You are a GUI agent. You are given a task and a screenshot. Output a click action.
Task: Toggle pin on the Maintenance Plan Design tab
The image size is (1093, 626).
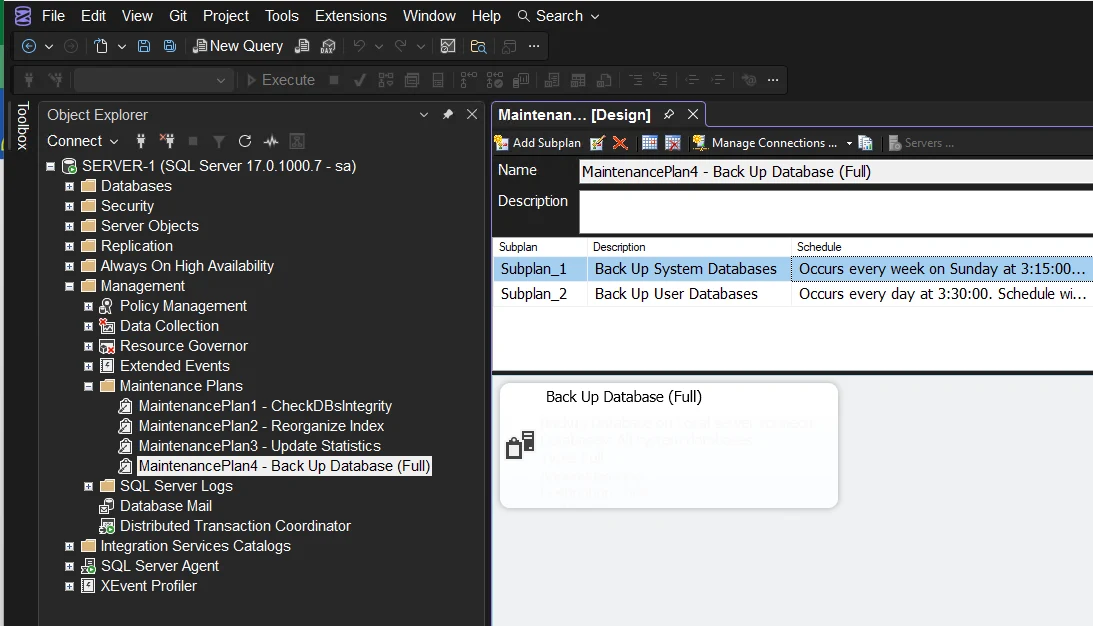click(669, 115)
